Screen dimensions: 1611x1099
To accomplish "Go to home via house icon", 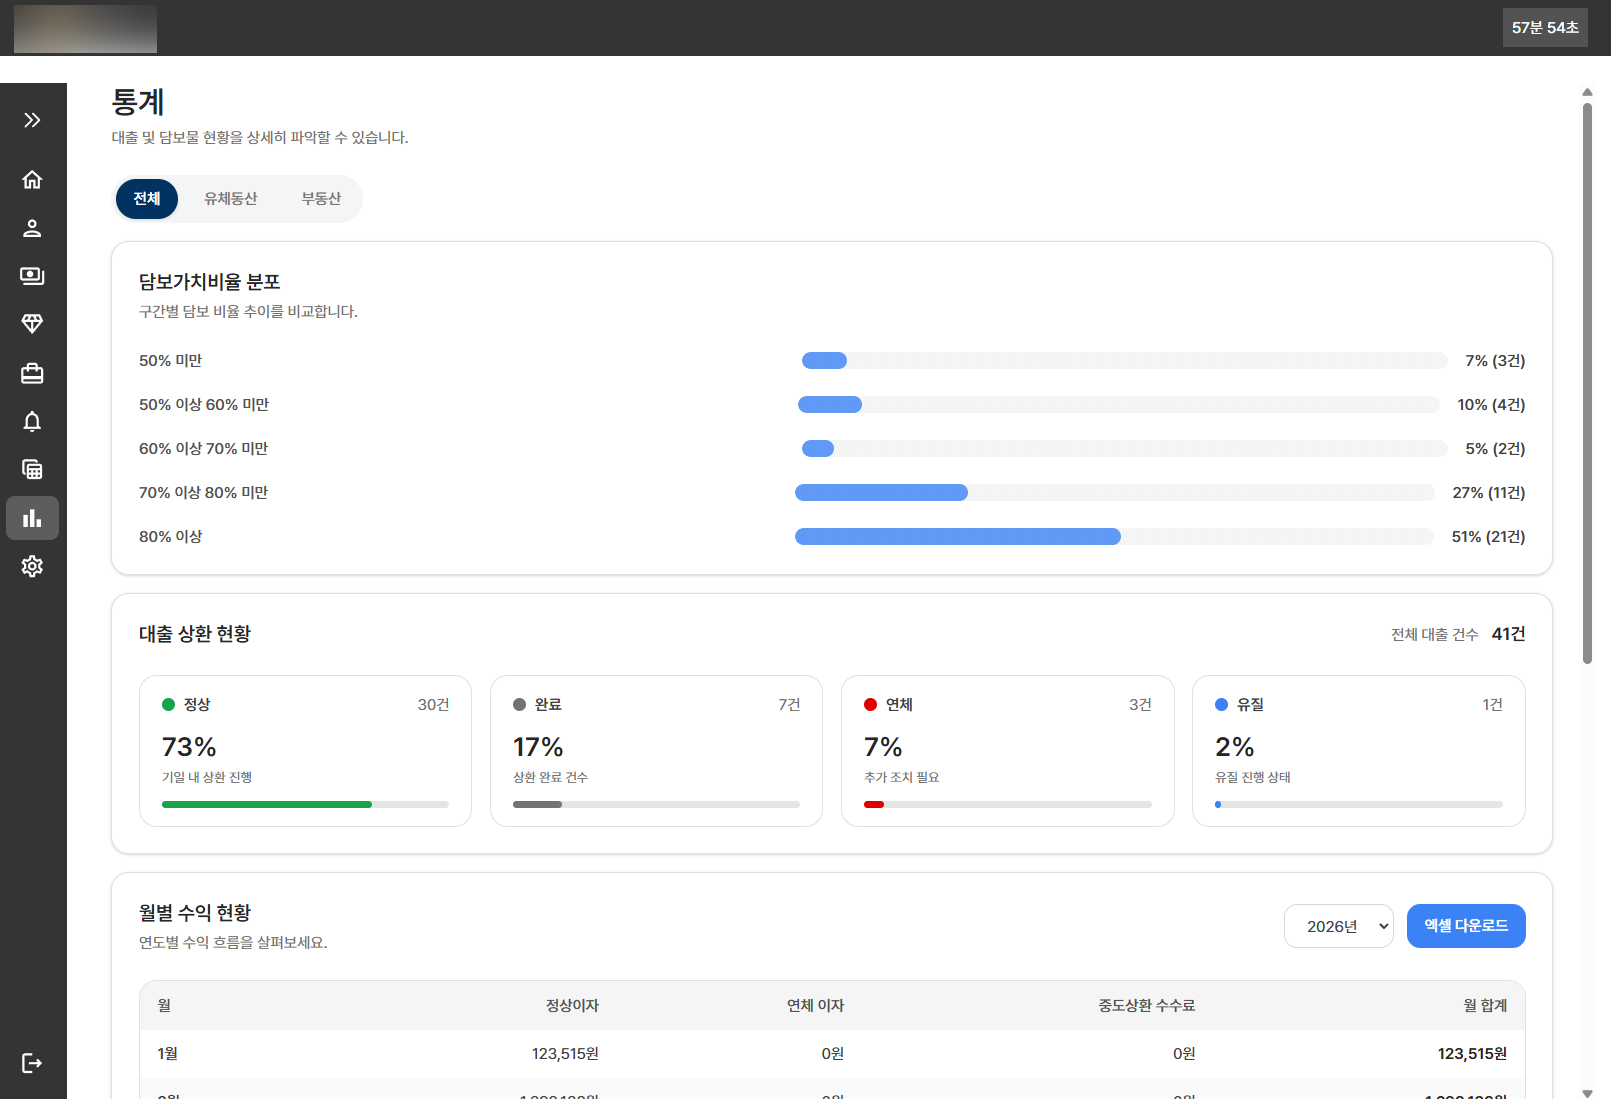I will coord(32,179).
